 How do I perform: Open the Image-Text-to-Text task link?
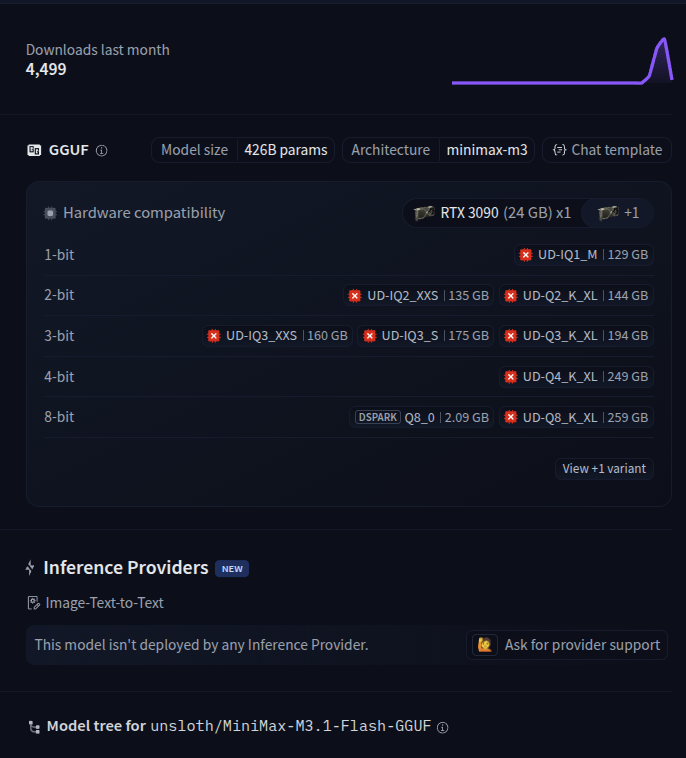(104, 603)
